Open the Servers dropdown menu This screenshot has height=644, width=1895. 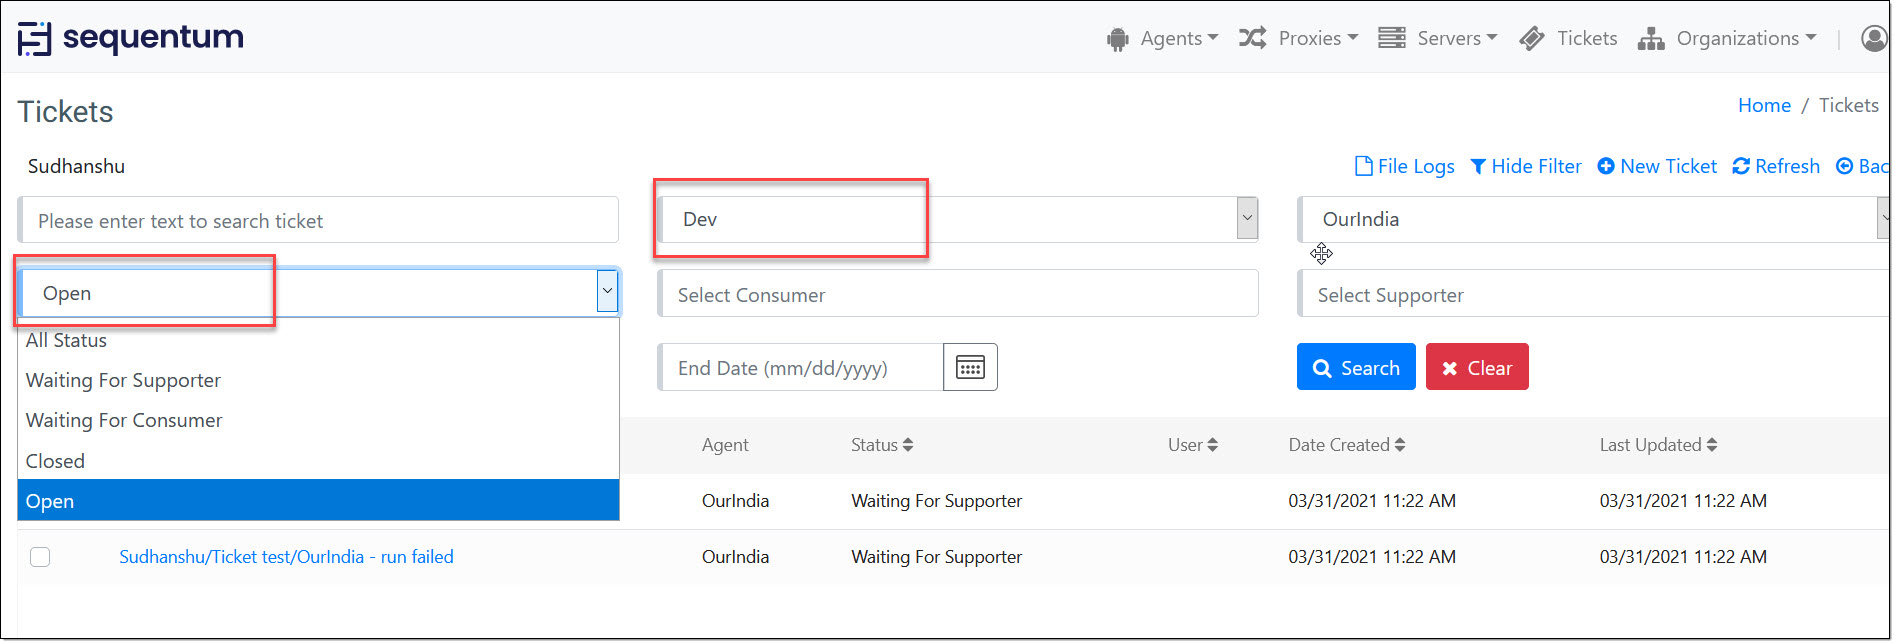coord(1437,38)
